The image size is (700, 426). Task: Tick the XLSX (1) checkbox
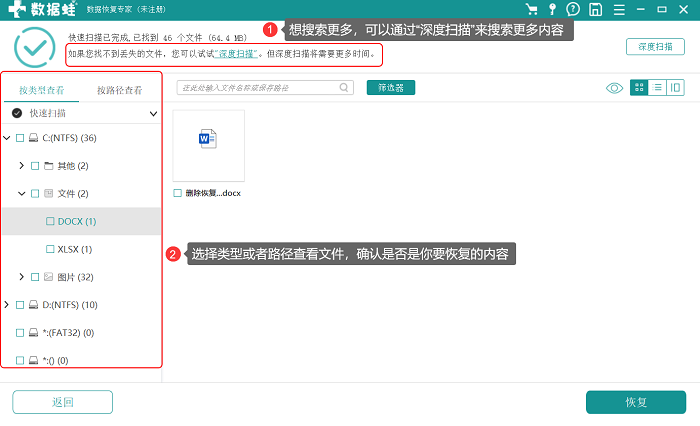50,249
